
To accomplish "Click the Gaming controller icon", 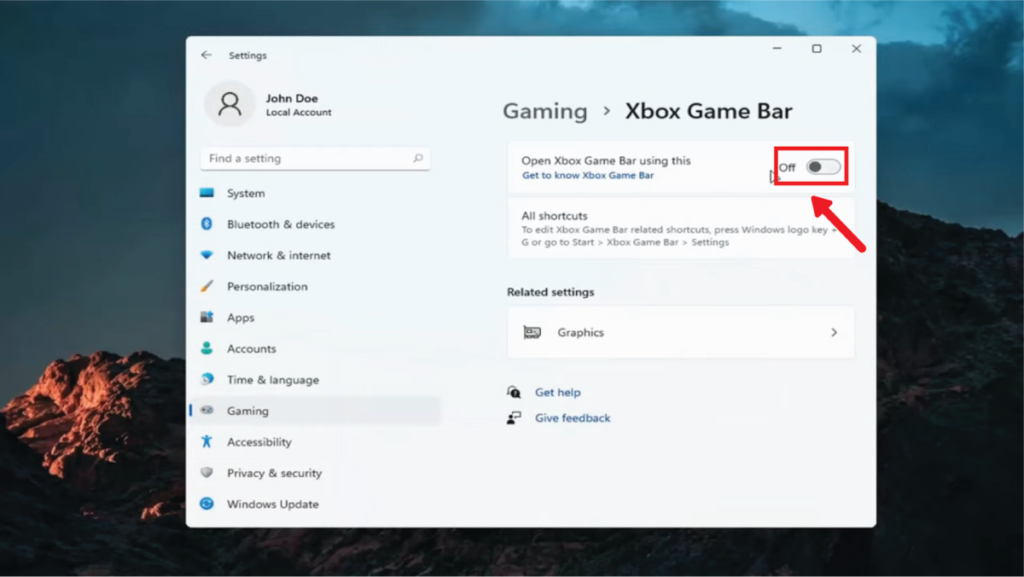I will tap(207, 410).
